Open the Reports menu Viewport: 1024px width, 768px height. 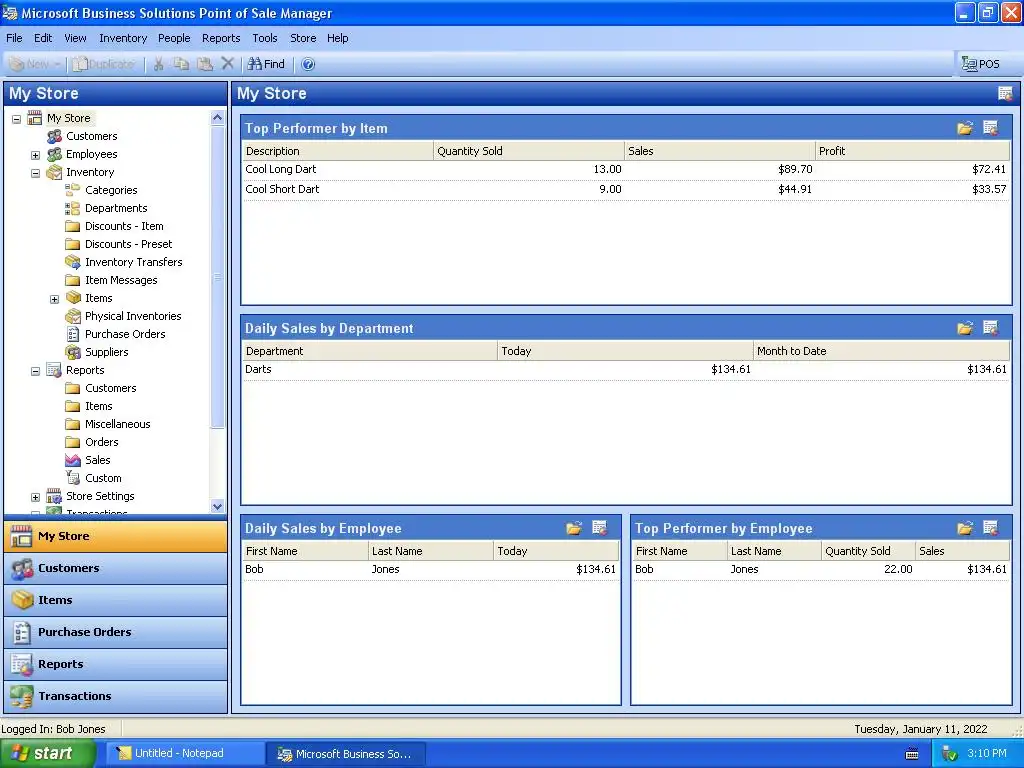[221, 38]
